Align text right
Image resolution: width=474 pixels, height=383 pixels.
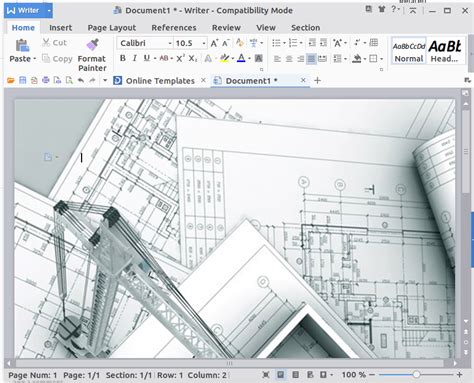[x=300, y=59]
